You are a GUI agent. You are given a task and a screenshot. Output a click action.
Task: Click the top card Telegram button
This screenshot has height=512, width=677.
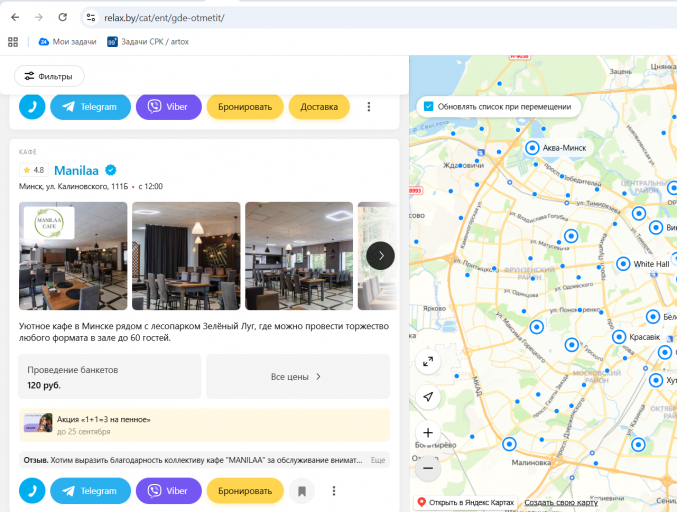tap(90, 107)
